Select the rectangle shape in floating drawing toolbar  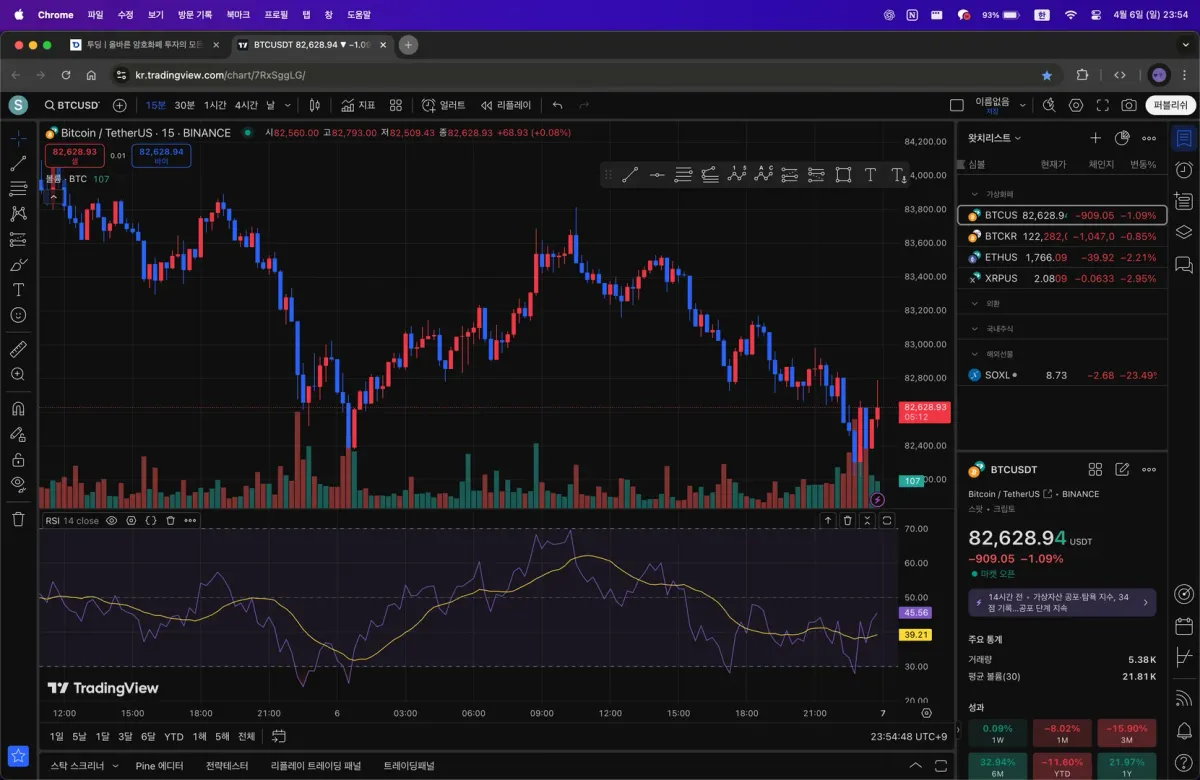[x=843, y=175]
